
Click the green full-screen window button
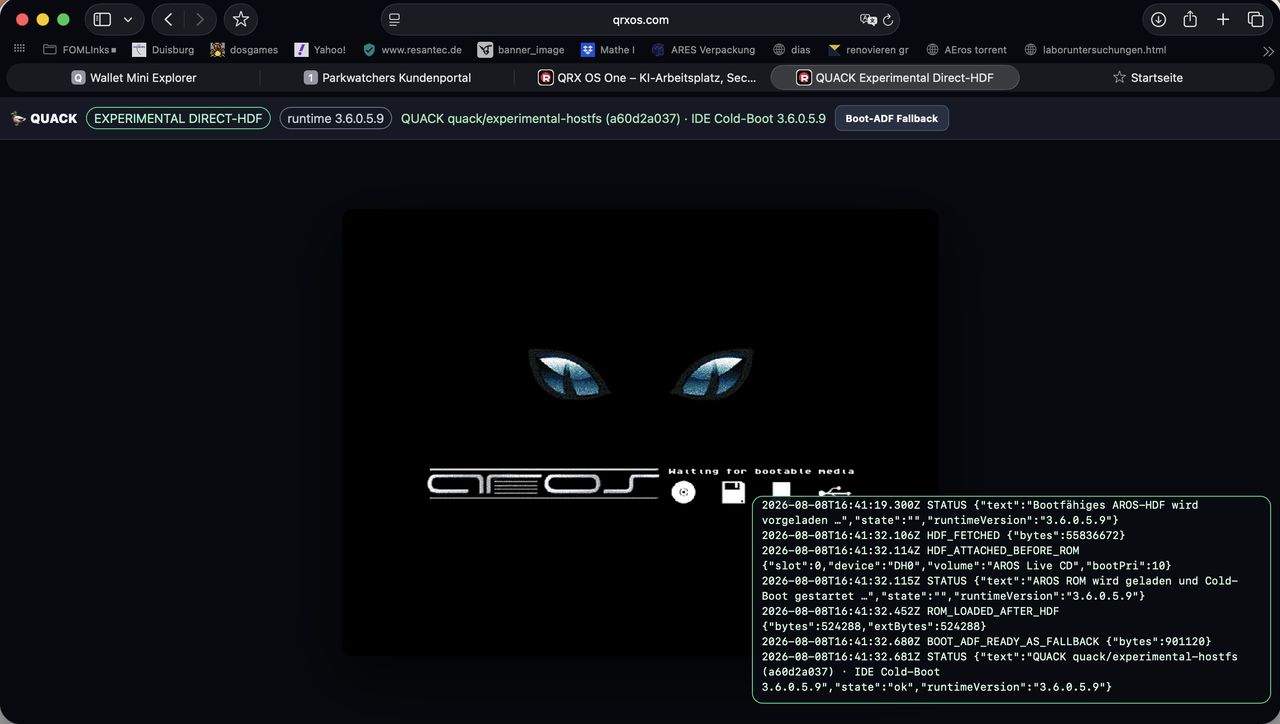(x=63, y=19)
